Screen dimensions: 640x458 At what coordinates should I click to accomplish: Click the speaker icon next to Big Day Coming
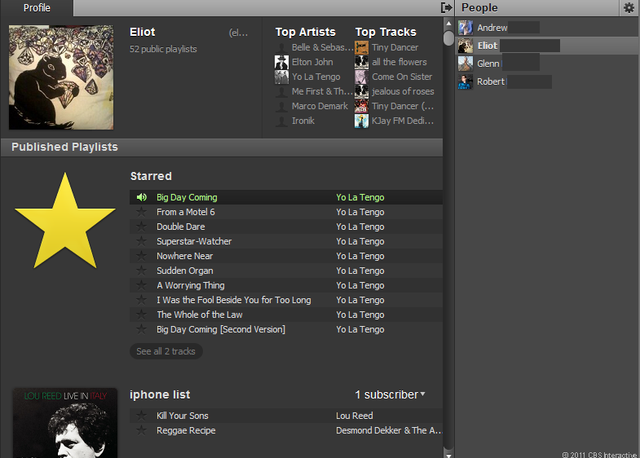point(142,198)
